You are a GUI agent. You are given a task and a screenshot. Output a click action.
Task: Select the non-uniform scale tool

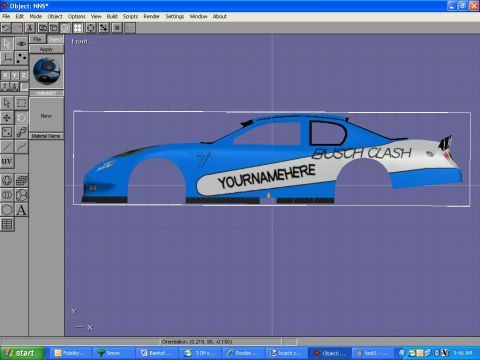tap(7, 132)
